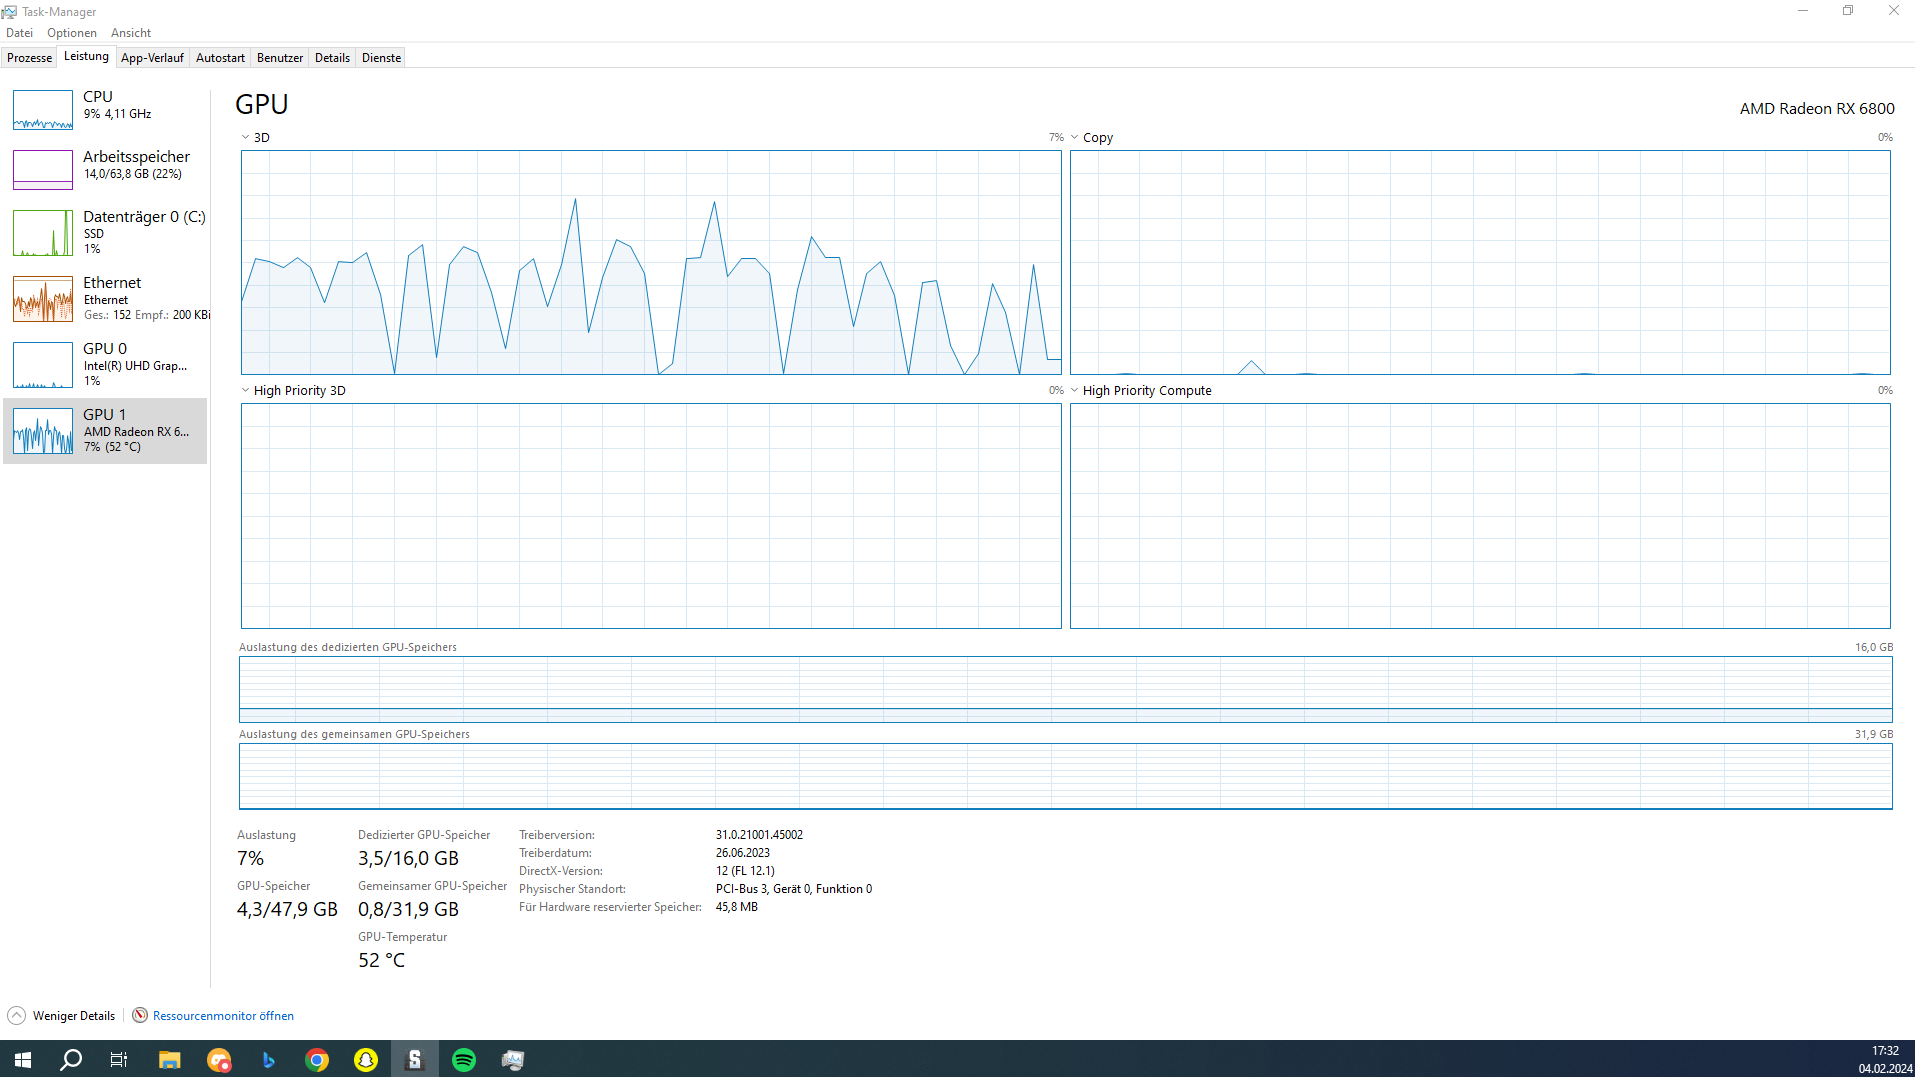Select the Datenträger 0 (C:) graph thumbnail
1915x1077 pixels.
point(43,233)
